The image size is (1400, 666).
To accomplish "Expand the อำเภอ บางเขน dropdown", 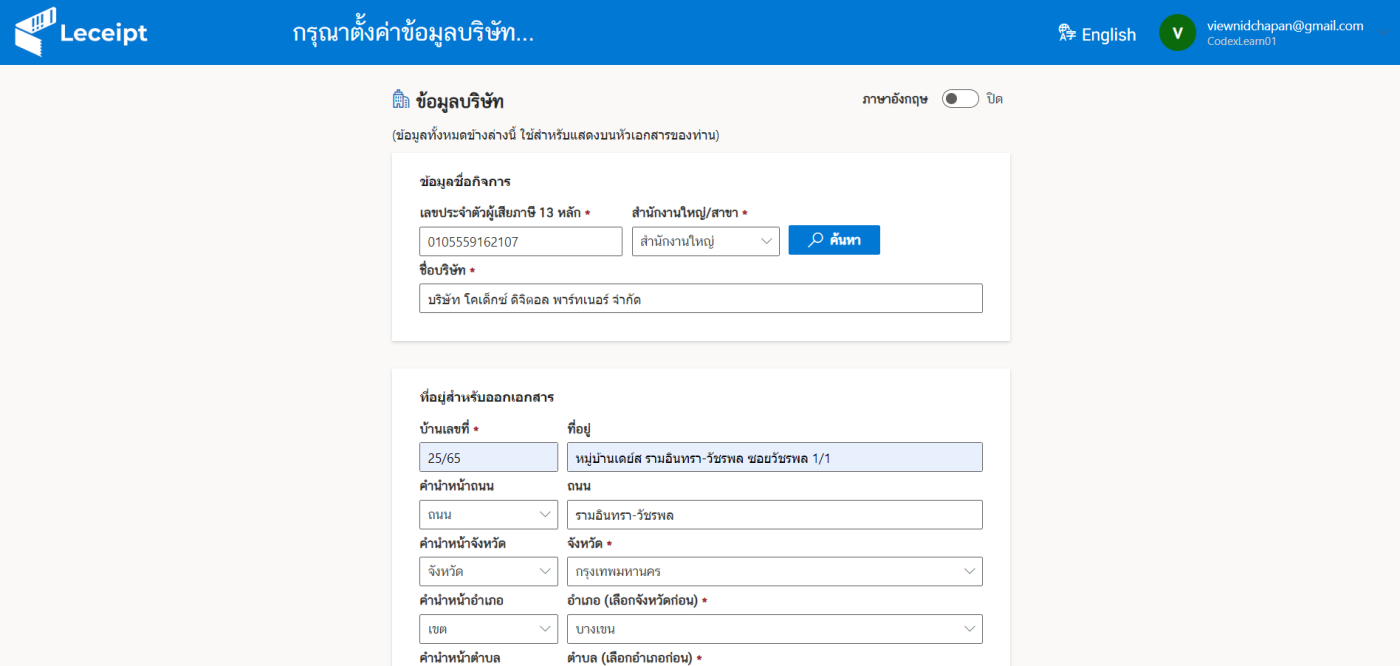I will [773, 629].
